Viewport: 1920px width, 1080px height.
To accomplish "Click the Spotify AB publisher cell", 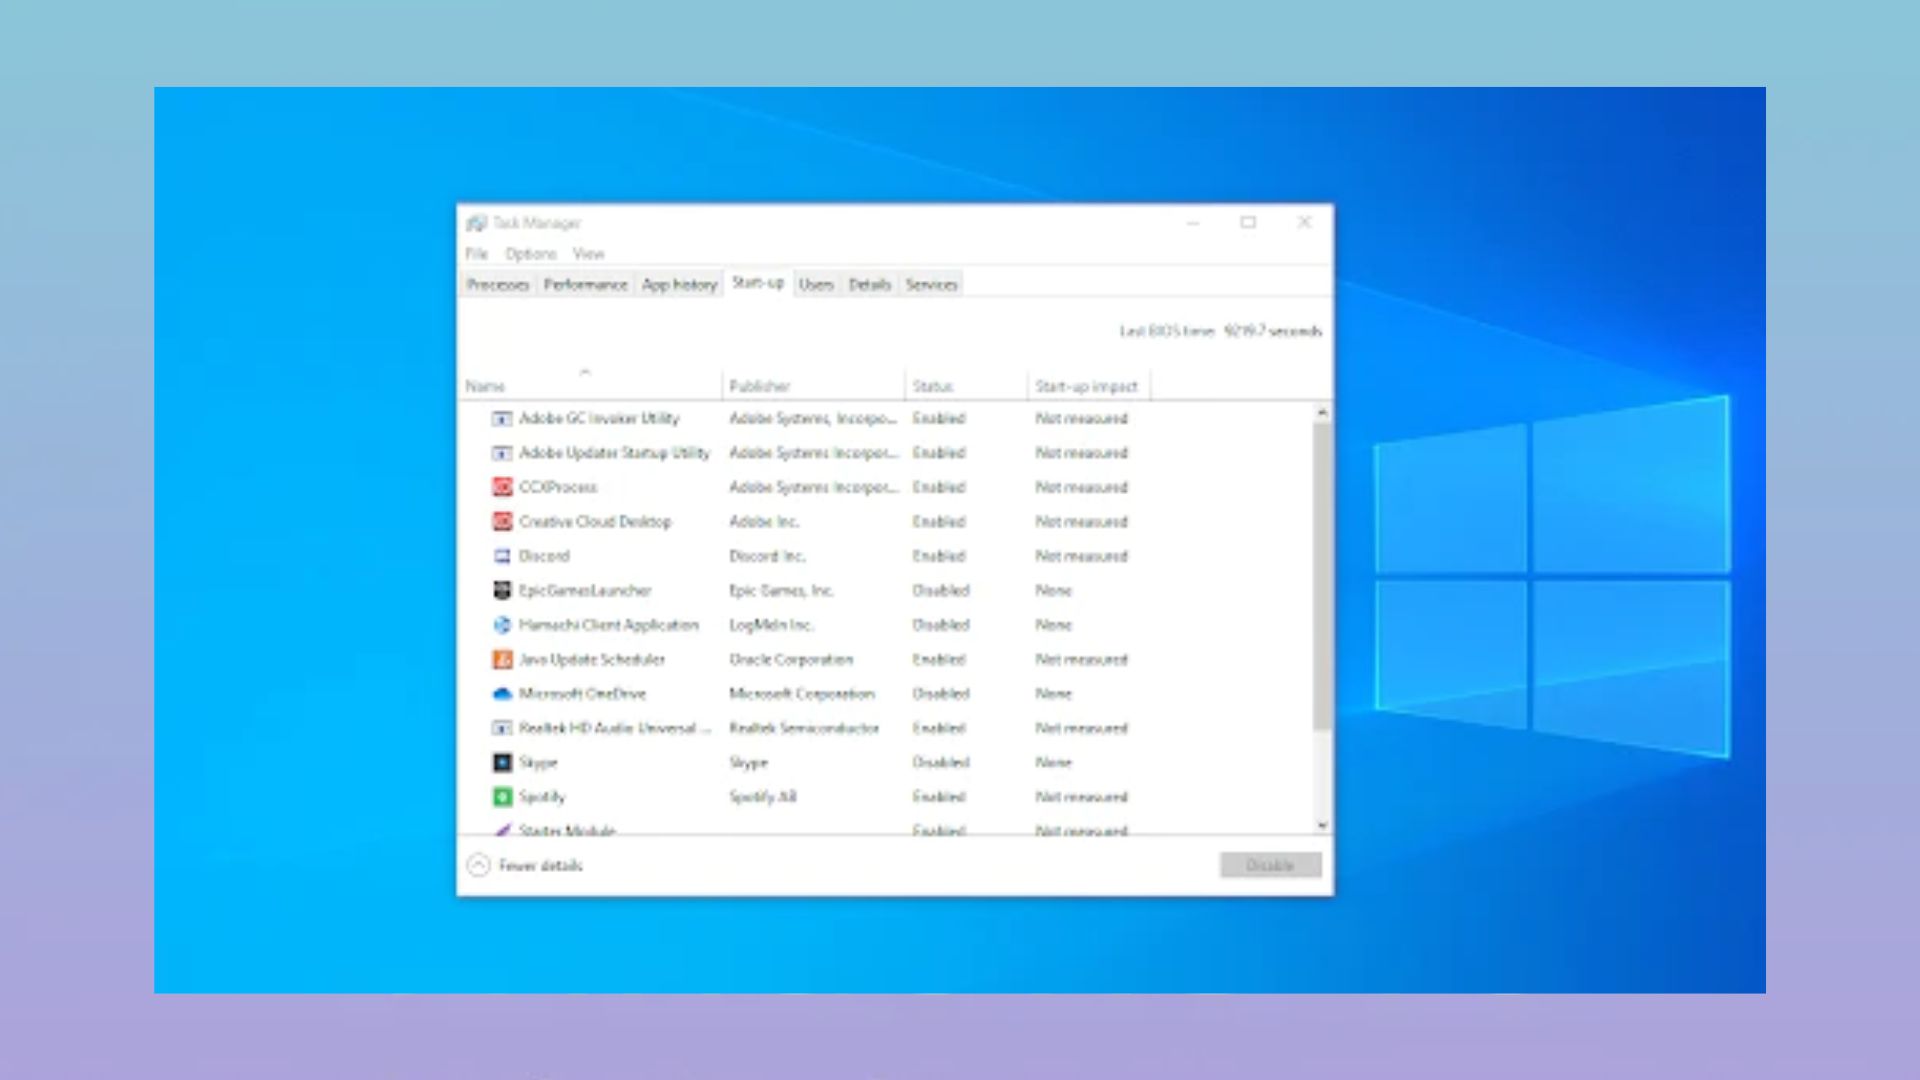I will [763, 797].
